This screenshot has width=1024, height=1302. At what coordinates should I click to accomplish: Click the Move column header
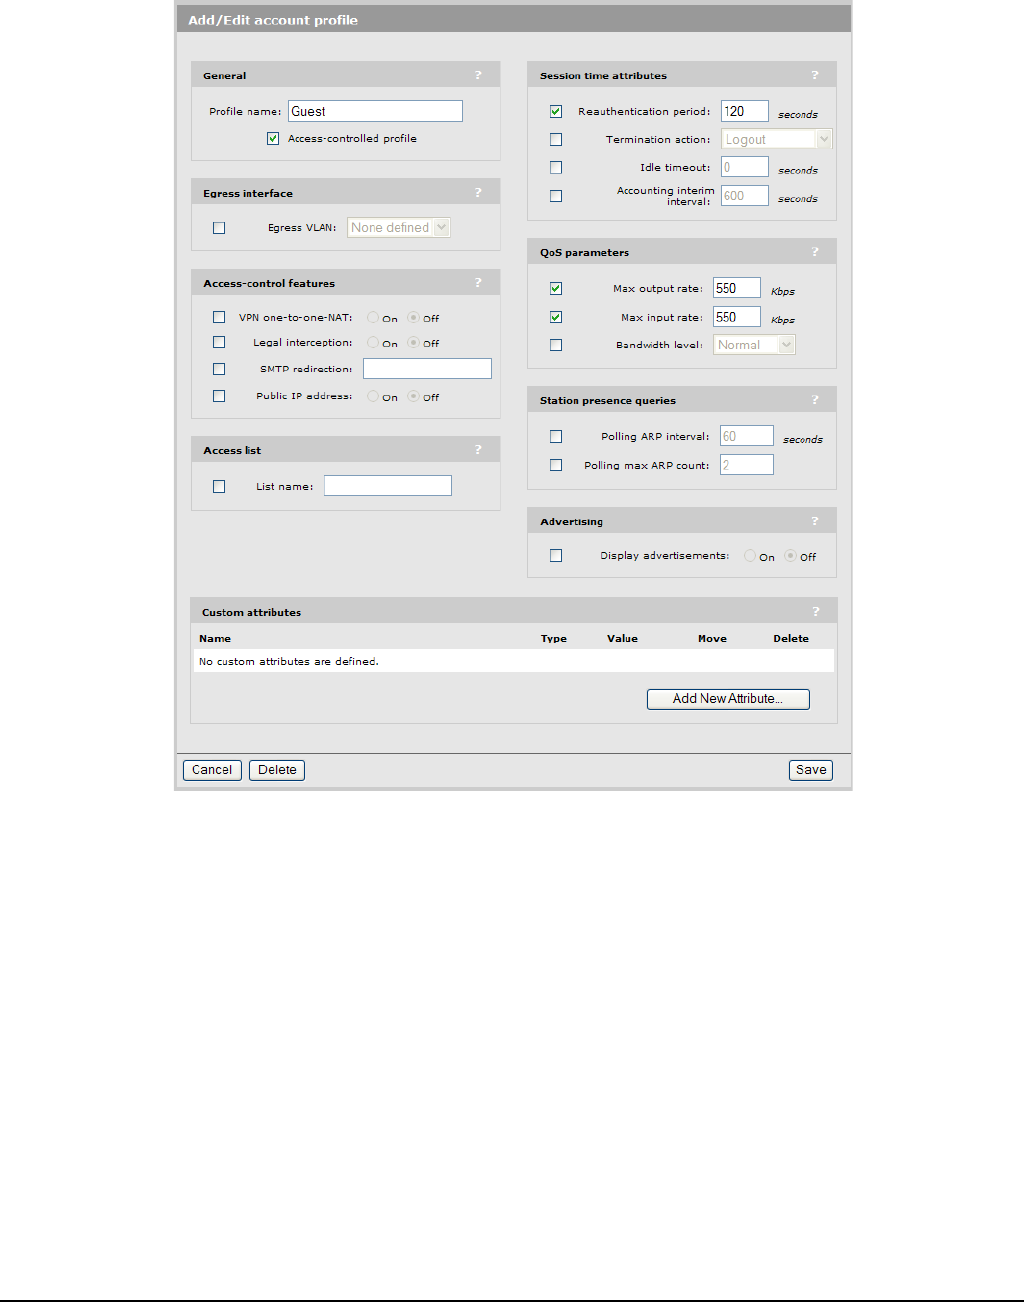pos(712,638)
